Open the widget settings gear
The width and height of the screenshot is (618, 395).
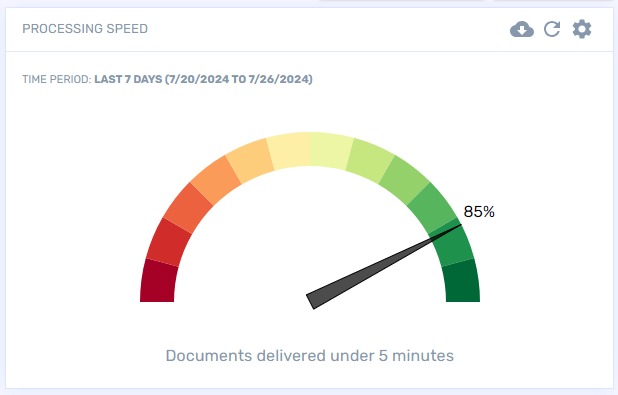(582, 29)
